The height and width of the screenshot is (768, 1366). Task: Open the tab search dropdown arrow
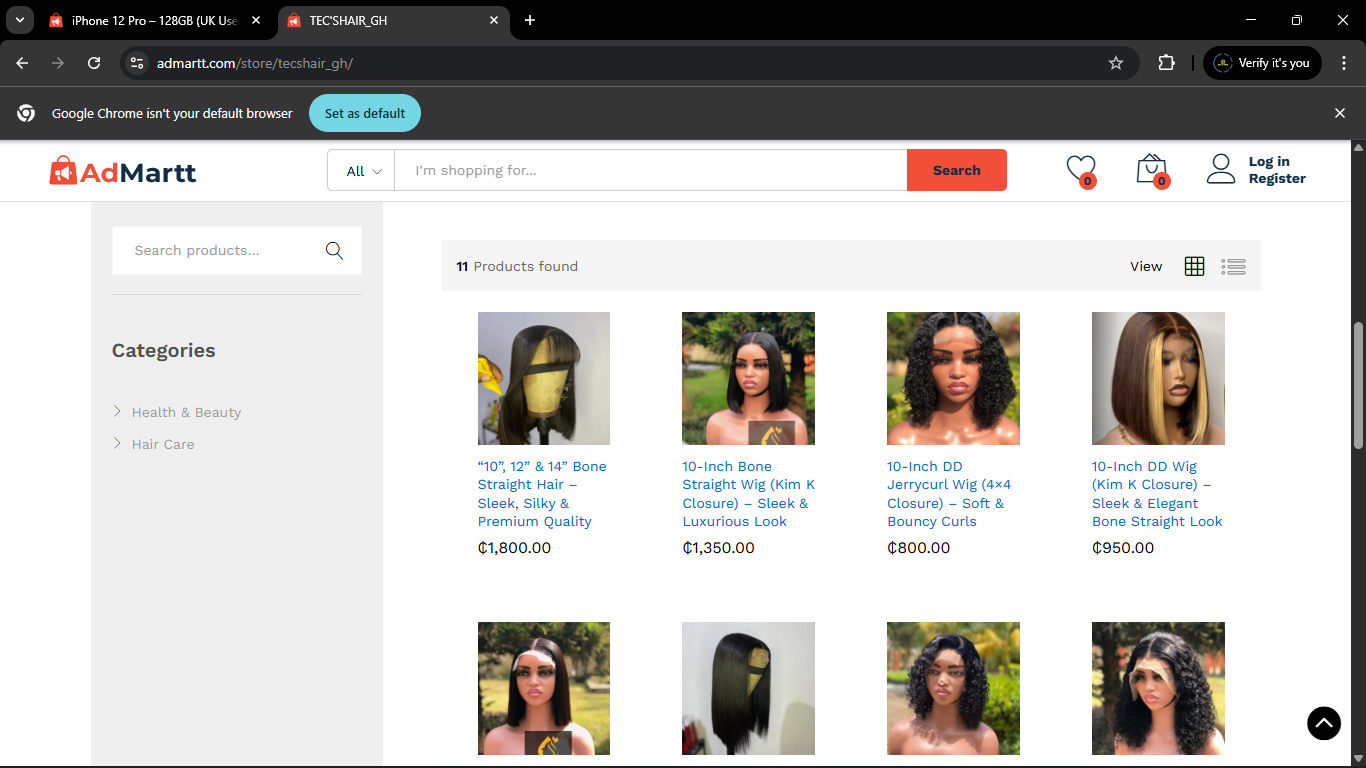coord(18,20)
